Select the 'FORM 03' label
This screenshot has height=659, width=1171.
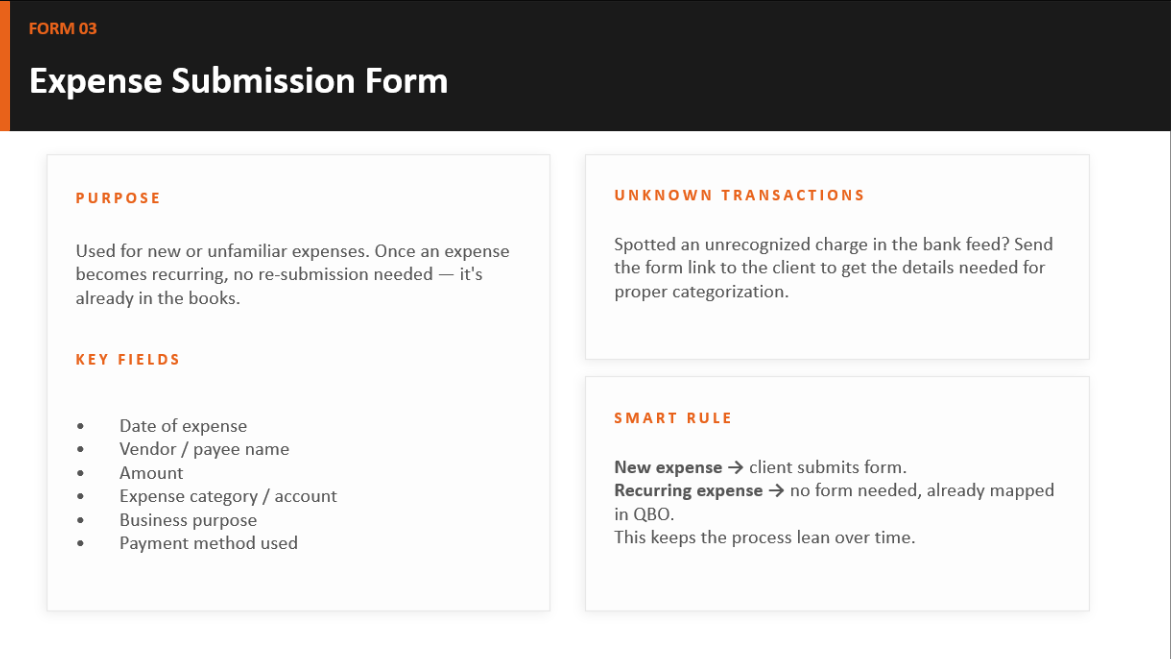pos(63,28)
